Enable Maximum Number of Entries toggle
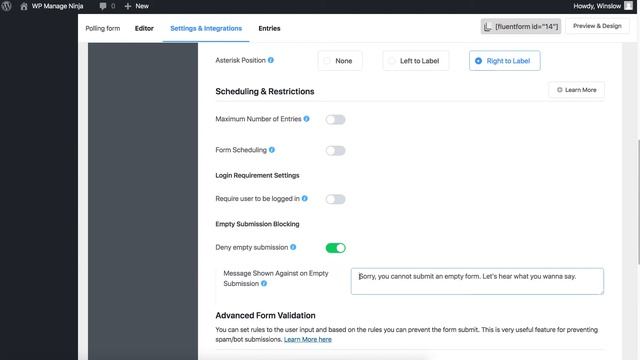640x360 pixels. click(336, 120)
